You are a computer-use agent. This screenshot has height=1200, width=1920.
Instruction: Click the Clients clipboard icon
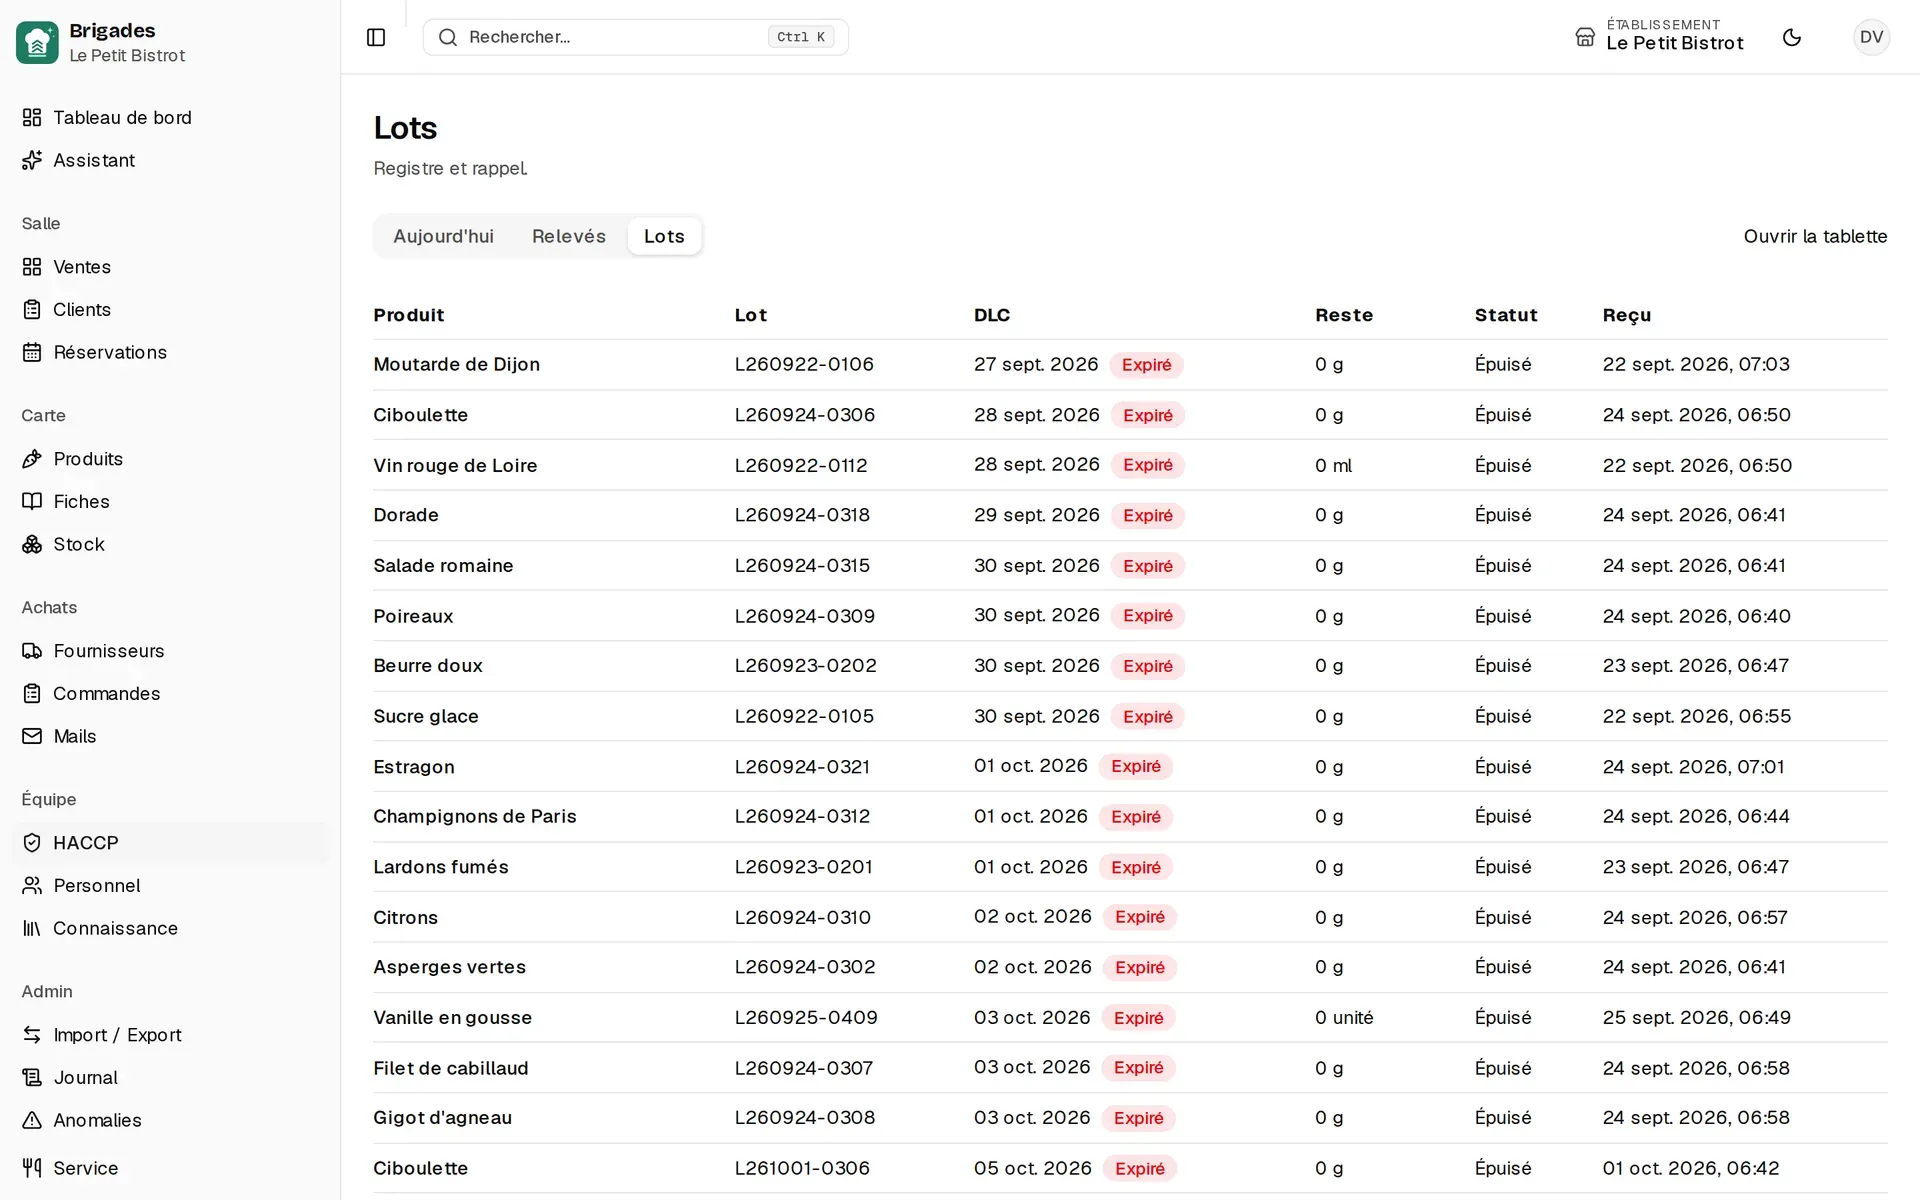coord(32,310)
